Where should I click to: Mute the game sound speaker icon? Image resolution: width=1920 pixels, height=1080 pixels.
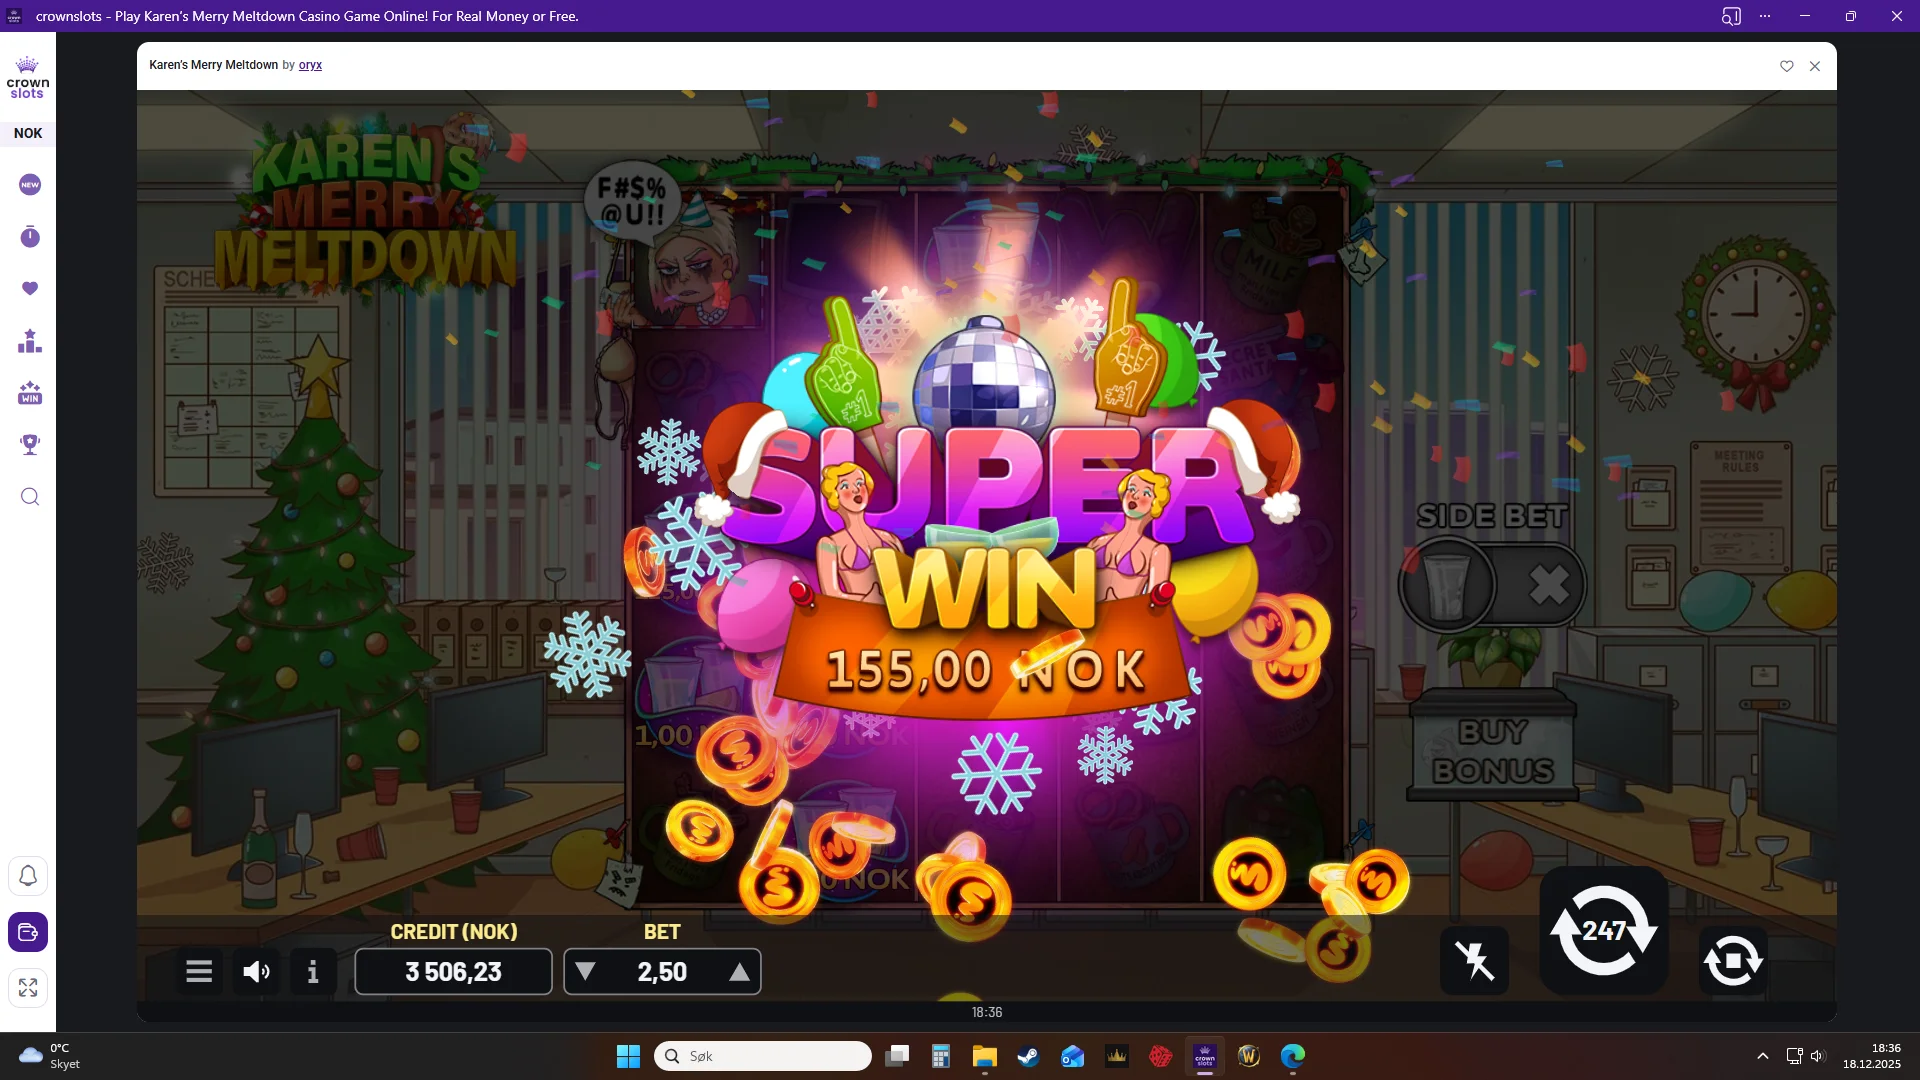[x=256, y=971]
